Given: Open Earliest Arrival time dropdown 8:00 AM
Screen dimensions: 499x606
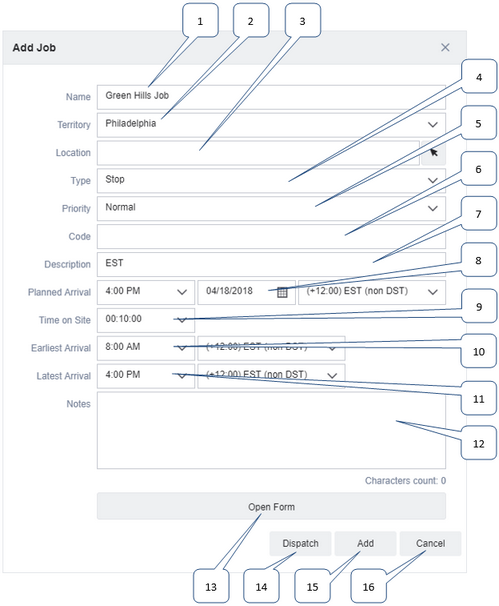Looking at the screenshot, I should tap(146, 348).
